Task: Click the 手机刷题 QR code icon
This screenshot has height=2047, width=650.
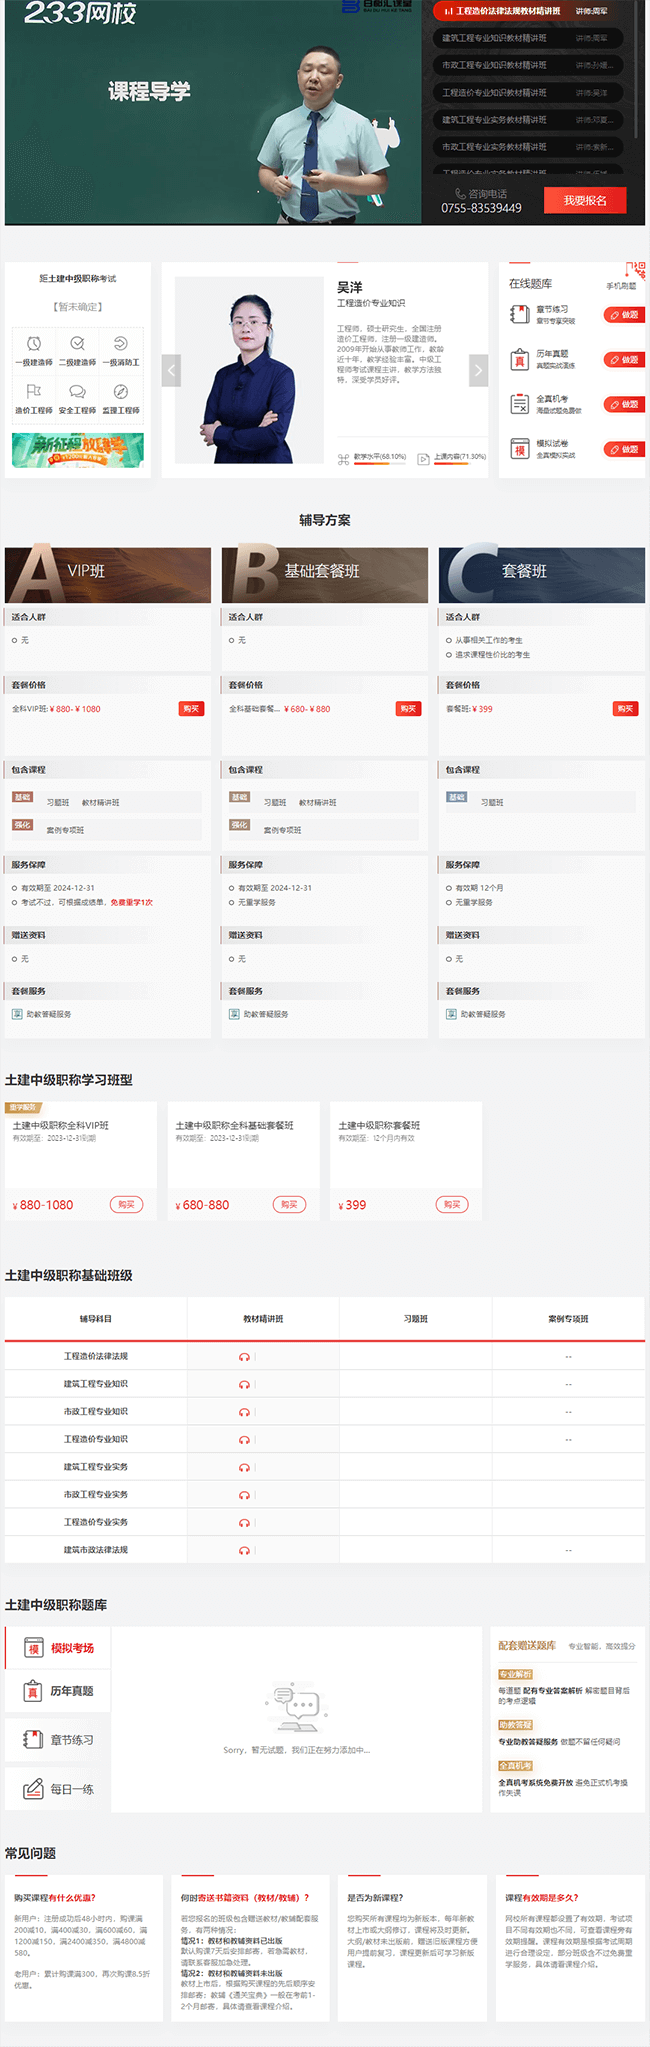Action: [x=634, y=270]
